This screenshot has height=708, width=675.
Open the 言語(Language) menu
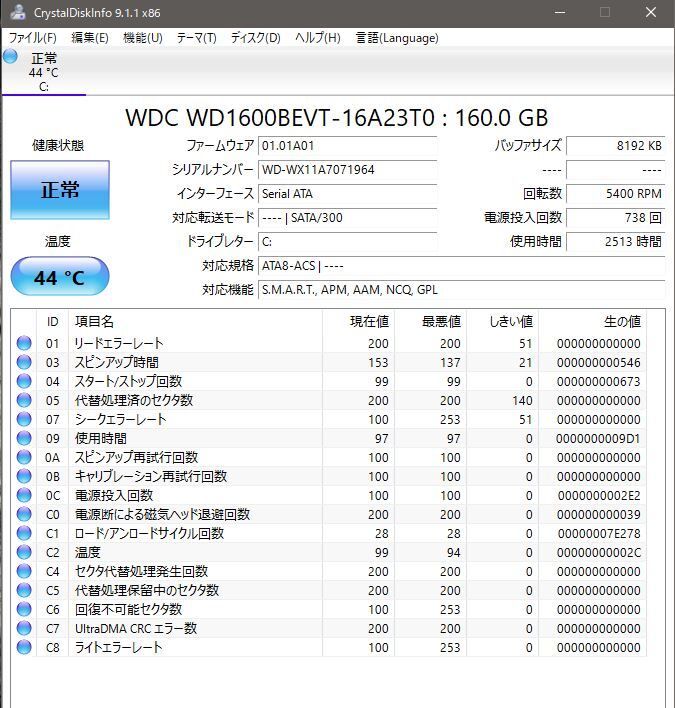397,38
